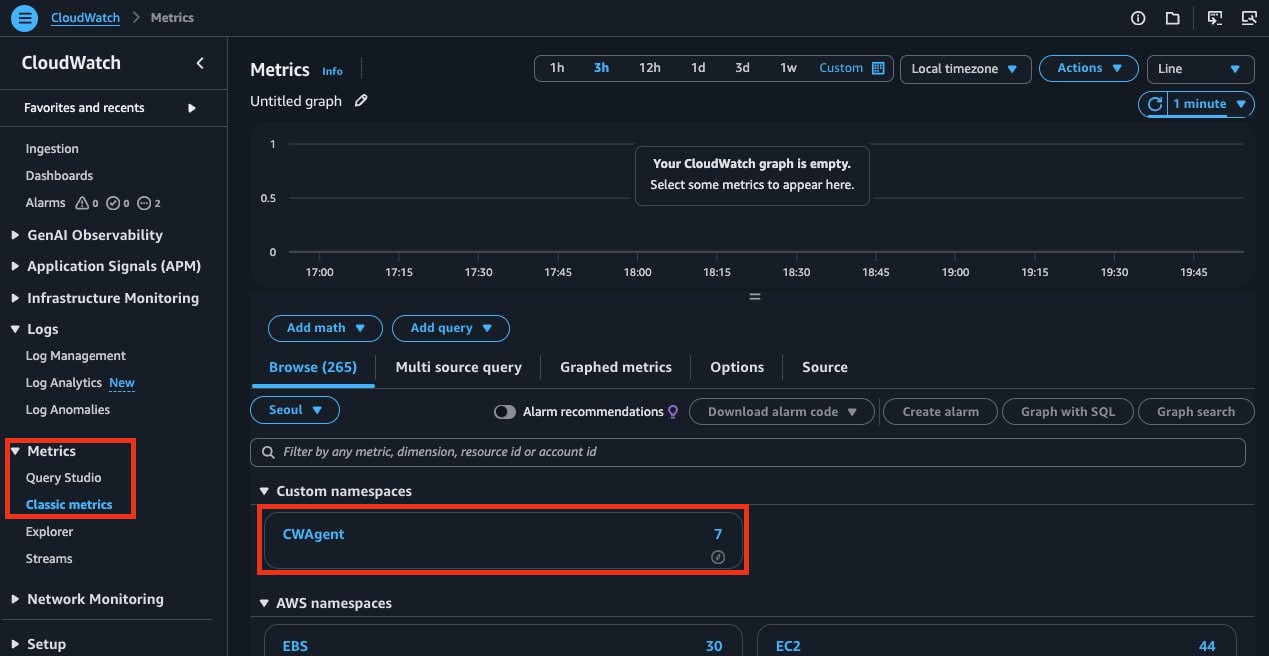
Task: Edit the Untitled graph name pencil icon
Action: [361, 101]
